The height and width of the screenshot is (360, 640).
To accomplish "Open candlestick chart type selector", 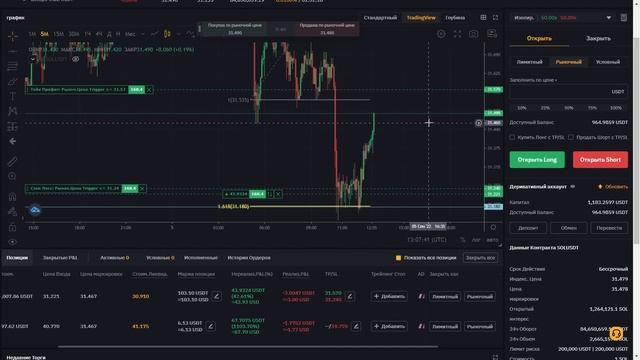I will (x=167, y=34).
